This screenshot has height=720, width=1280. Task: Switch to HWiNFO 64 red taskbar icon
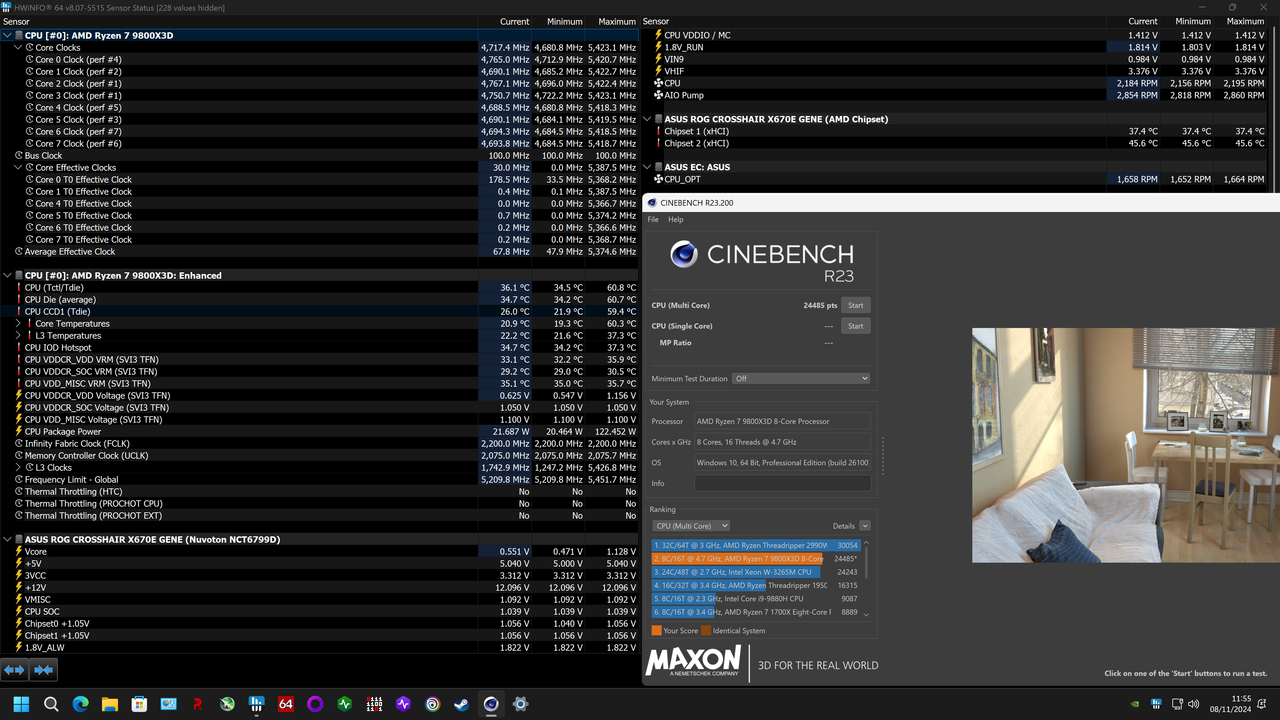click(x=286, y=704)
